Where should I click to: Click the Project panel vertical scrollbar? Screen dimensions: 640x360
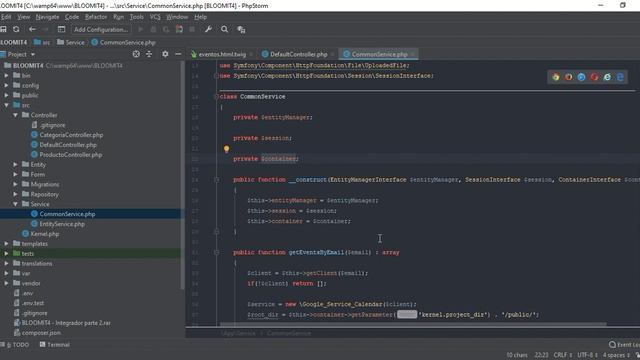point(182,176)
